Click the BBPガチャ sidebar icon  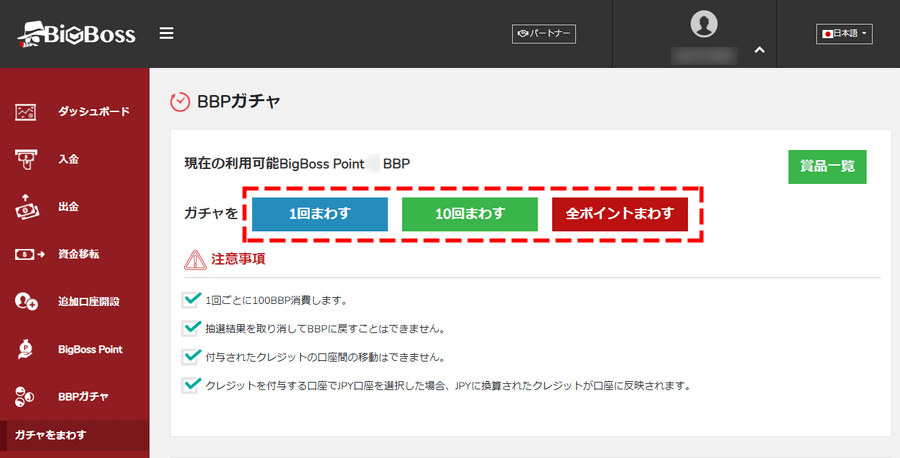click(25, 397)
